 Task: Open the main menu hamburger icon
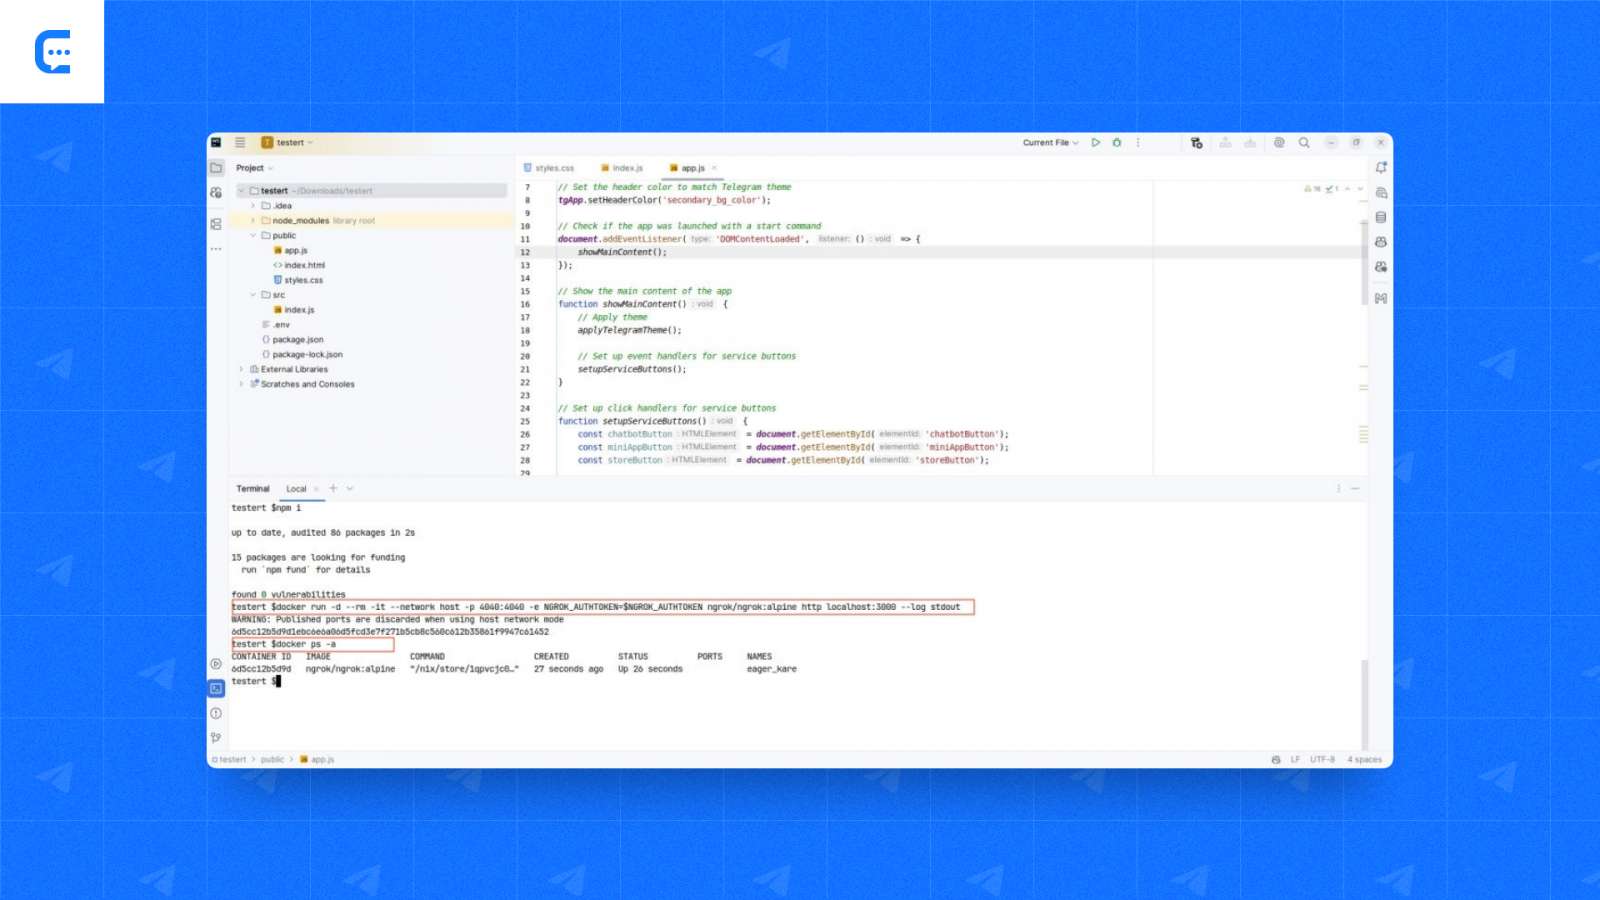click(x=240, y=143)
